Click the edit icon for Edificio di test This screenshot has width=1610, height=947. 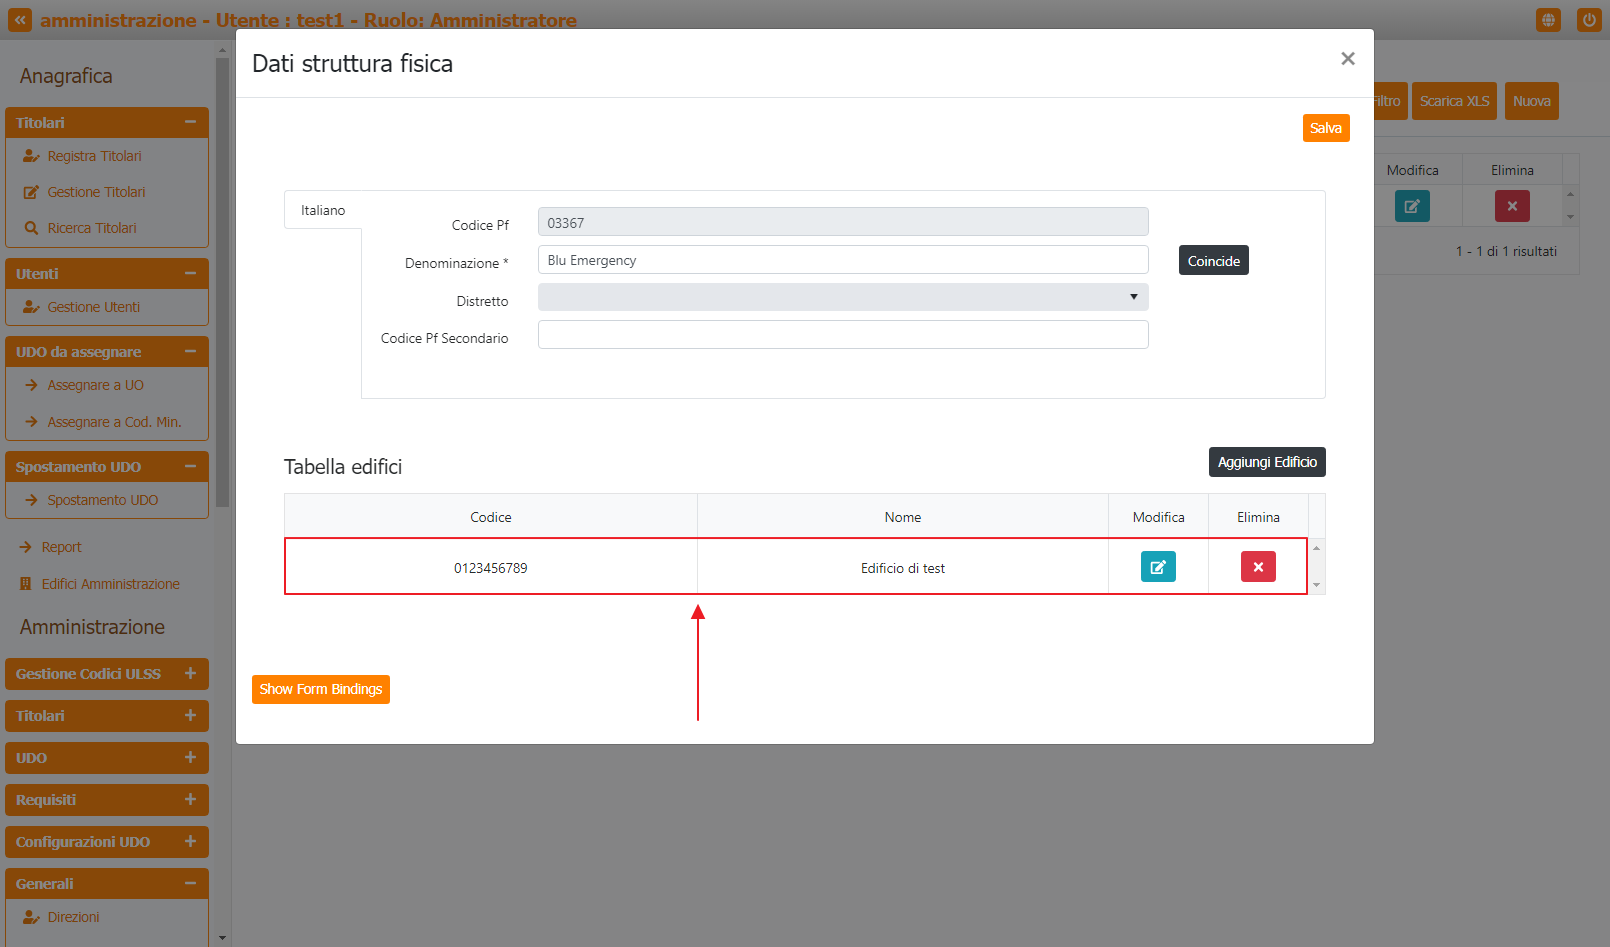click(x=1158, y=567)
